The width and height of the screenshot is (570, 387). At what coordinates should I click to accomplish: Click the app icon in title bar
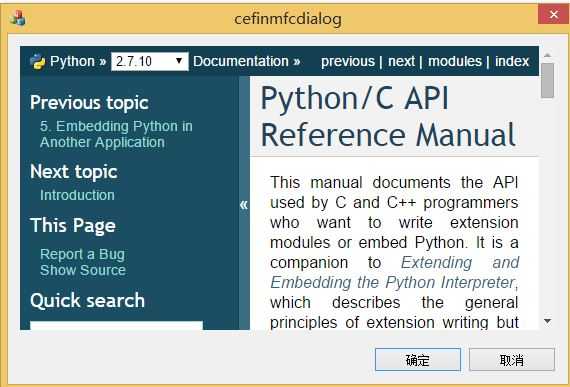click(x=17, y=18)
